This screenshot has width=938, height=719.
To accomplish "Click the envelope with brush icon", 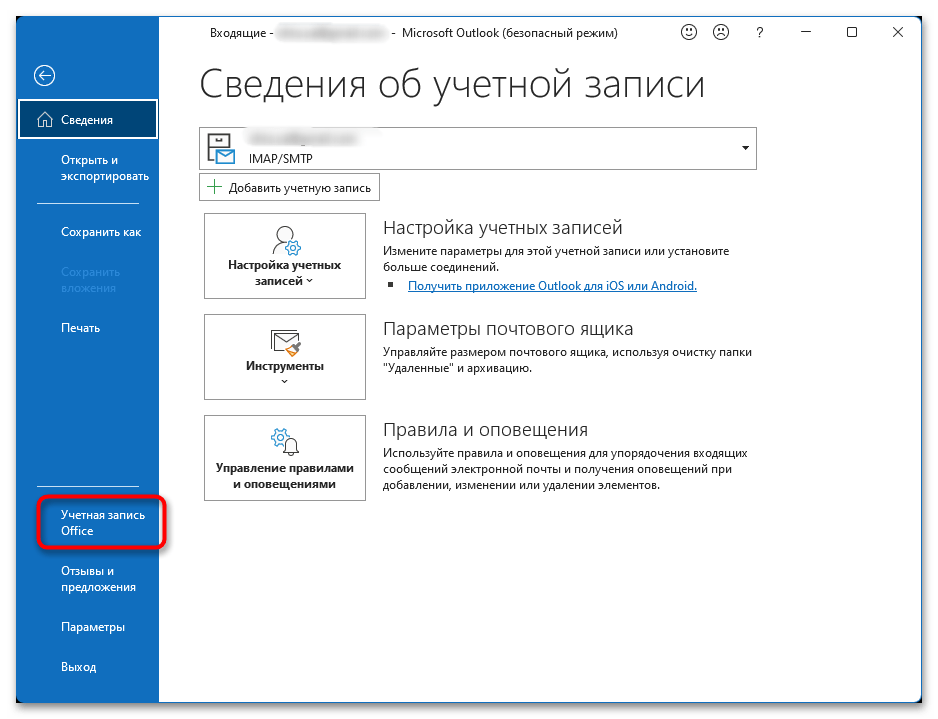I will coord(285,342).
